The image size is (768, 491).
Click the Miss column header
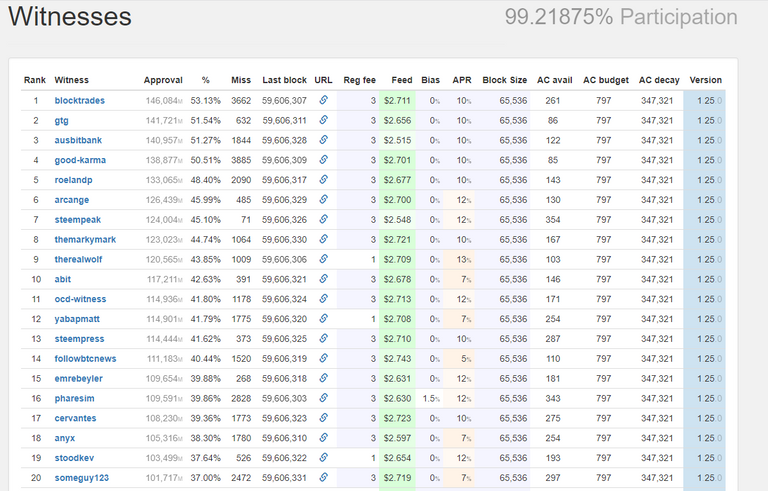click(241, 80)
